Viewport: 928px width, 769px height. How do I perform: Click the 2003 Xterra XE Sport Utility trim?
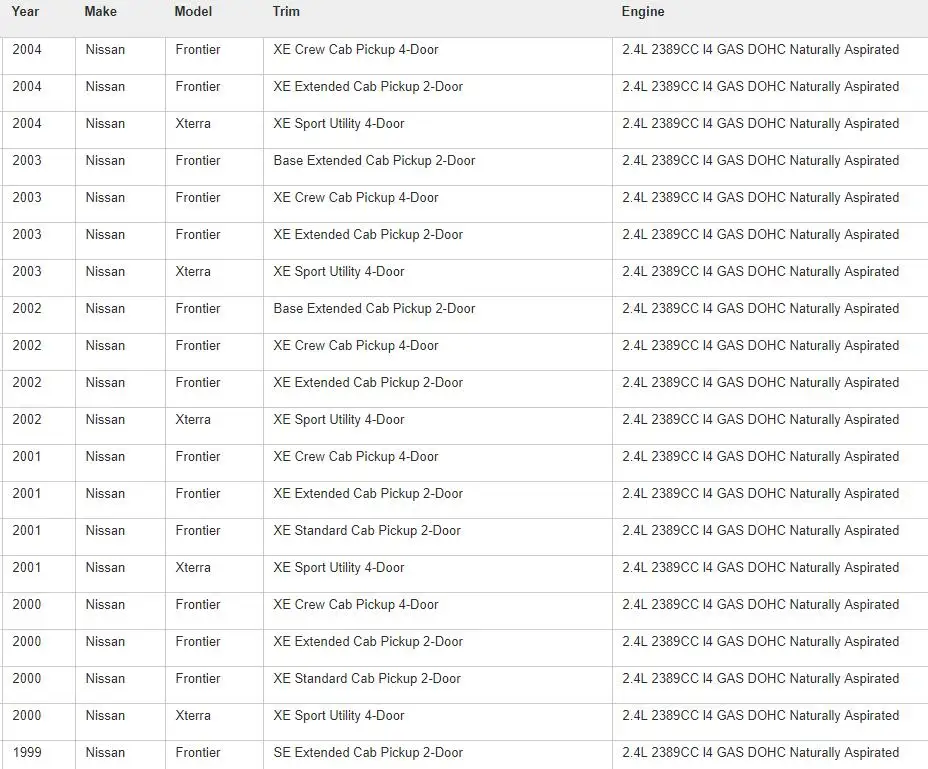pos(339,272)
